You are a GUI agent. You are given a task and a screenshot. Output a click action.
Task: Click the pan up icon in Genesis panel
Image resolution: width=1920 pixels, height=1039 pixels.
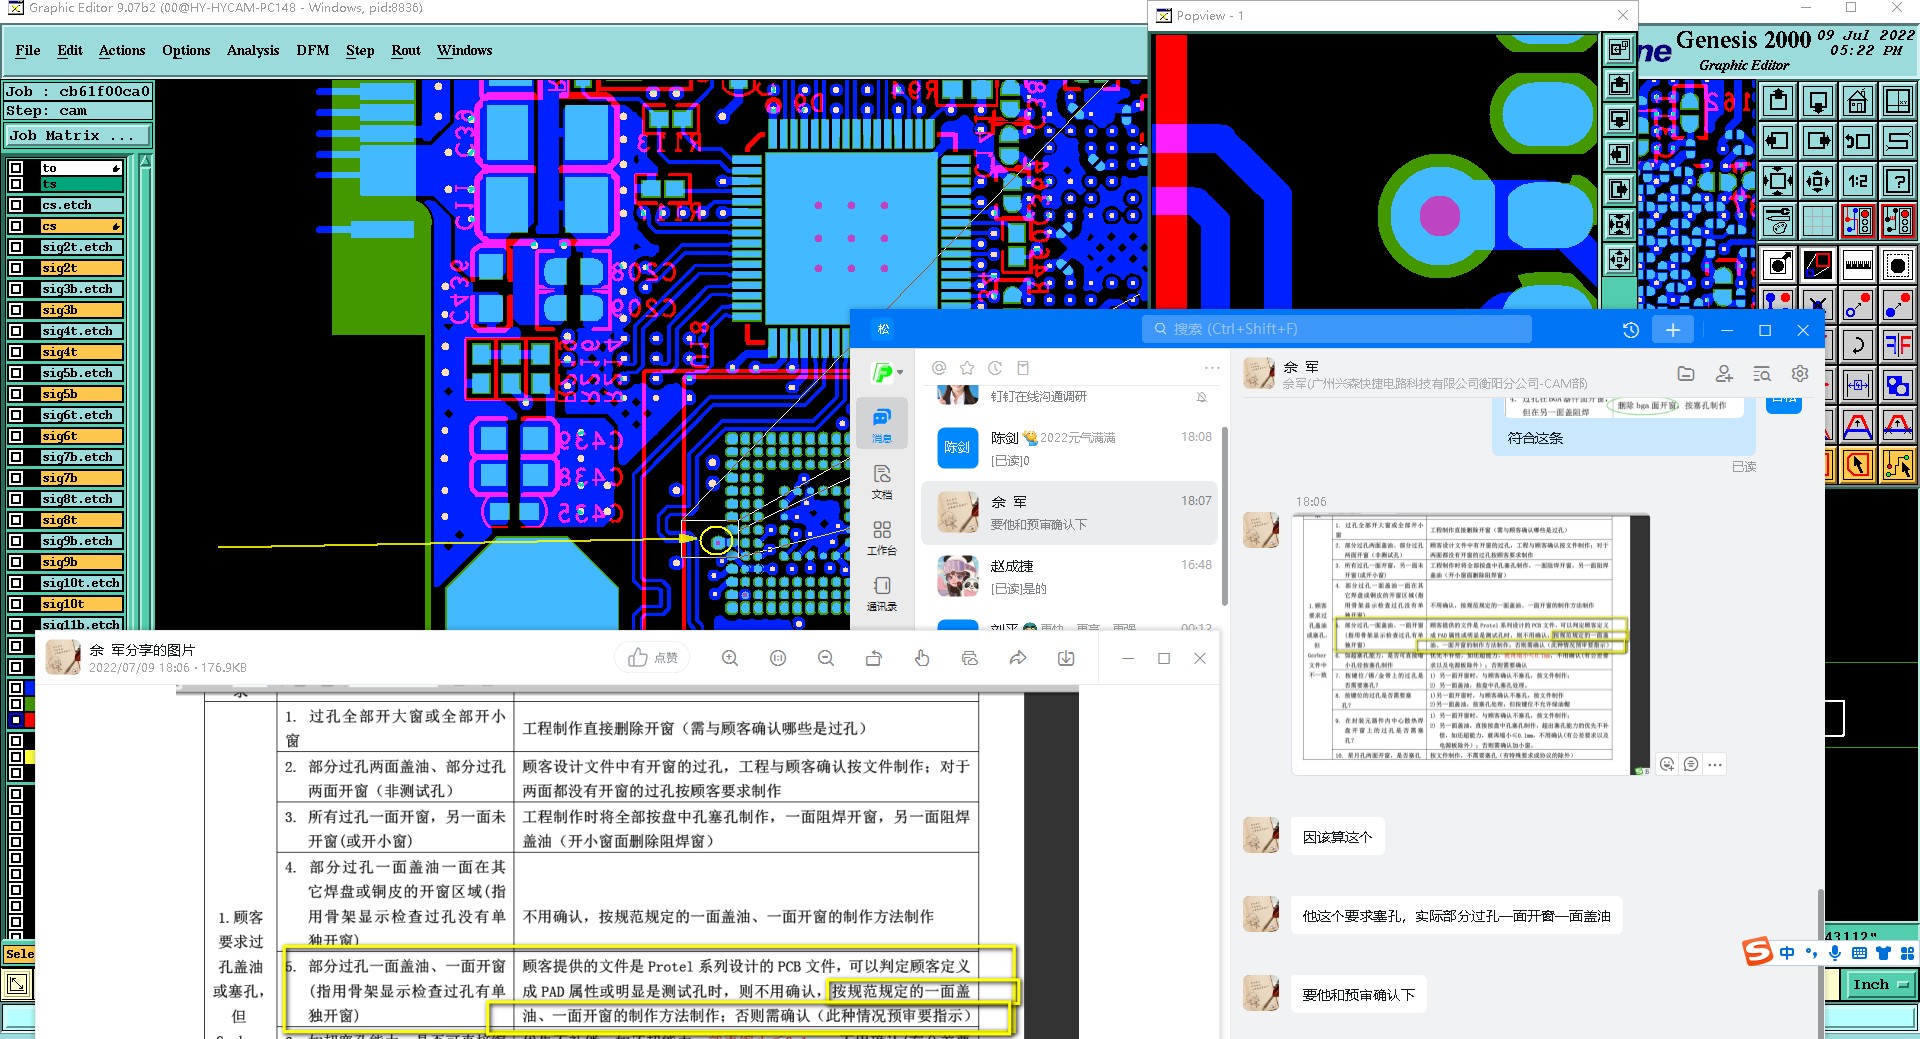pyautogui.click(x=1778, y=101)
